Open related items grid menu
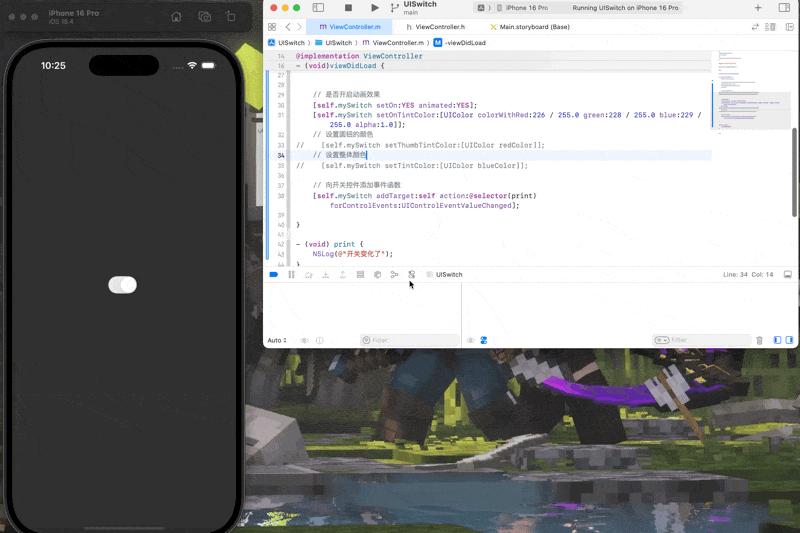This screenshot has width=800, height=533. click(272, 27)
